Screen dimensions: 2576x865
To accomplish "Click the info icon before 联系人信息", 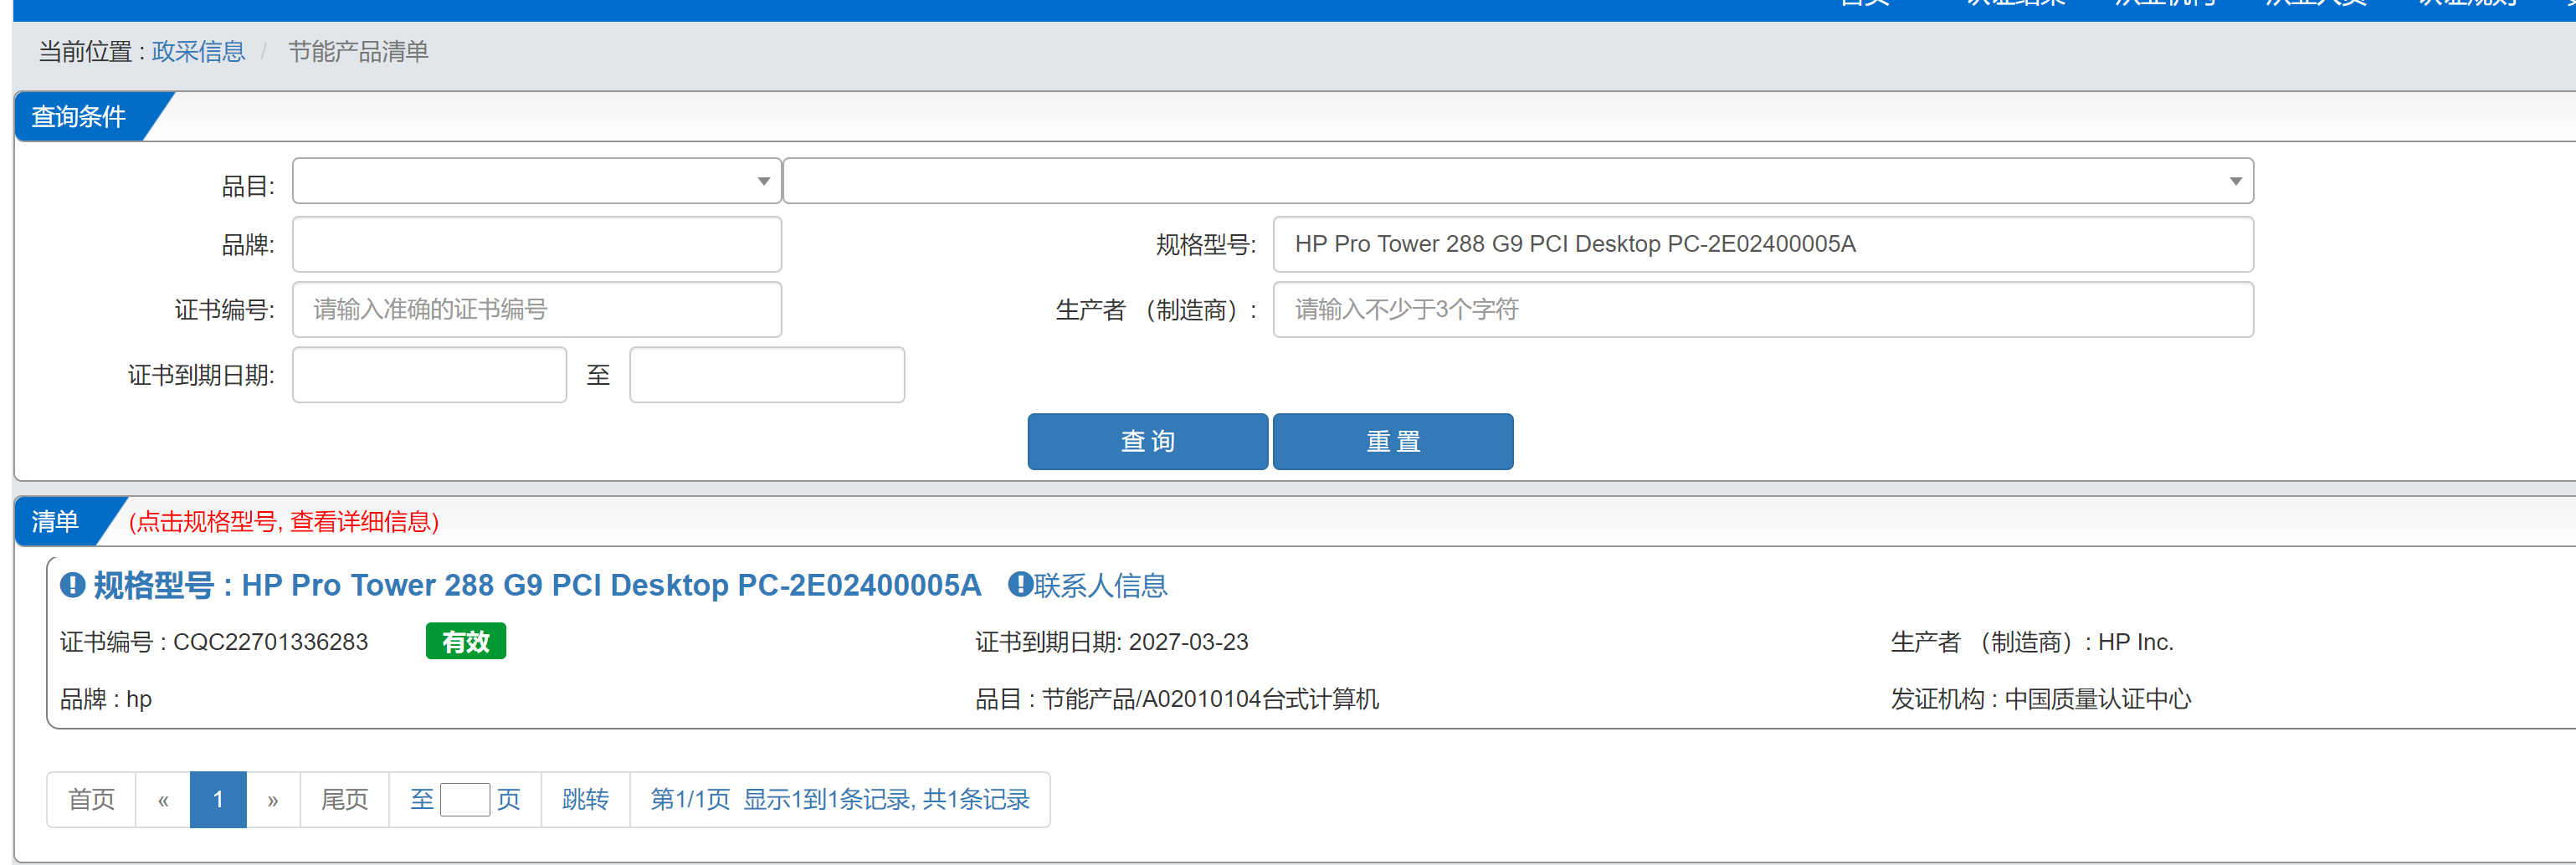I will (1020, 584).
